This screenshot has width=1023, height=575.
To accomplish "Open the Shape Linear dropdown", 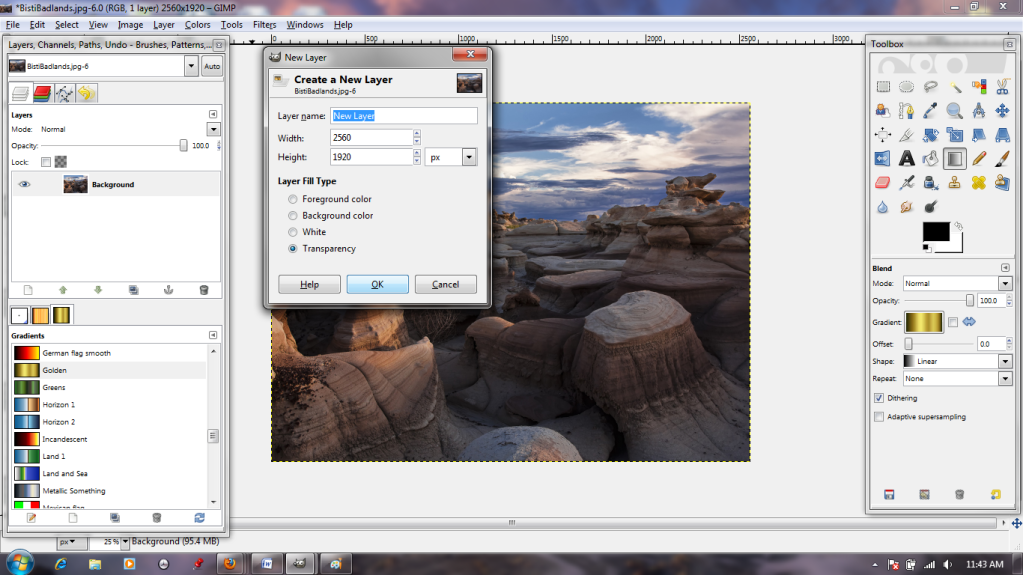I will coord(1005,362).
